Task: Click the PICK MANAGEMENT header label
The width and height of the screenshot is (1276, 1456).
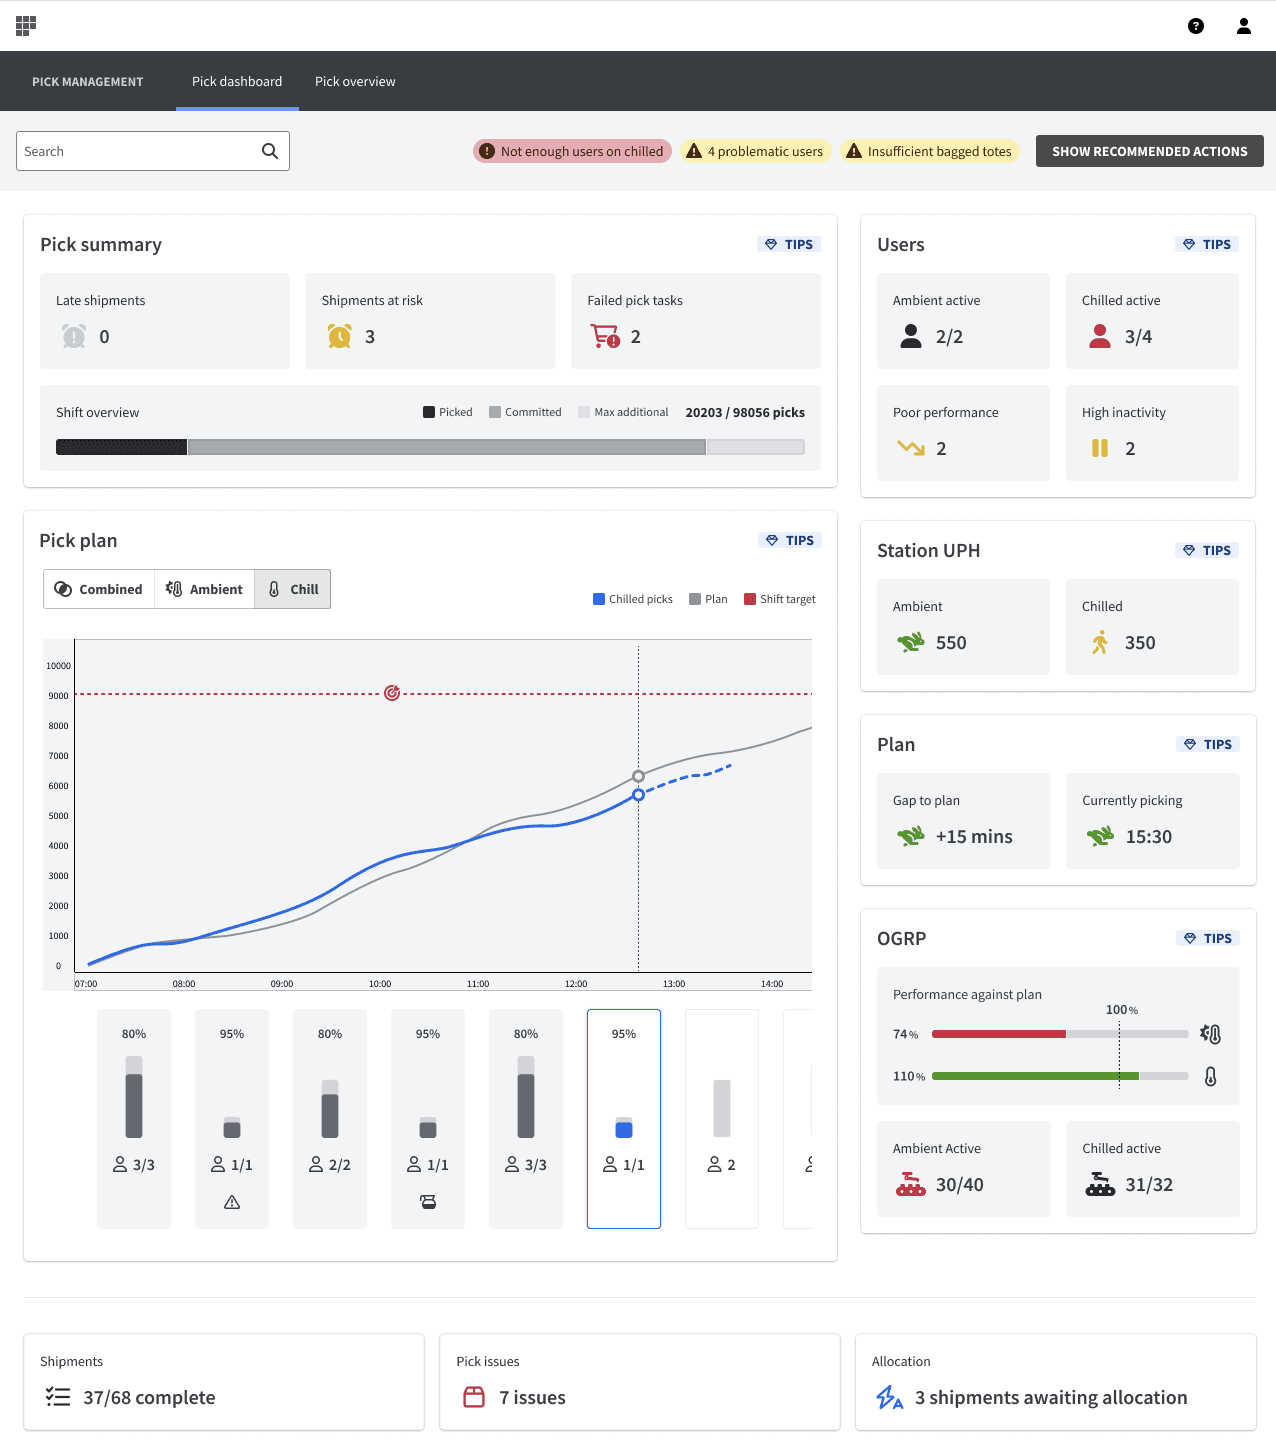Action: tap(88, 82)
